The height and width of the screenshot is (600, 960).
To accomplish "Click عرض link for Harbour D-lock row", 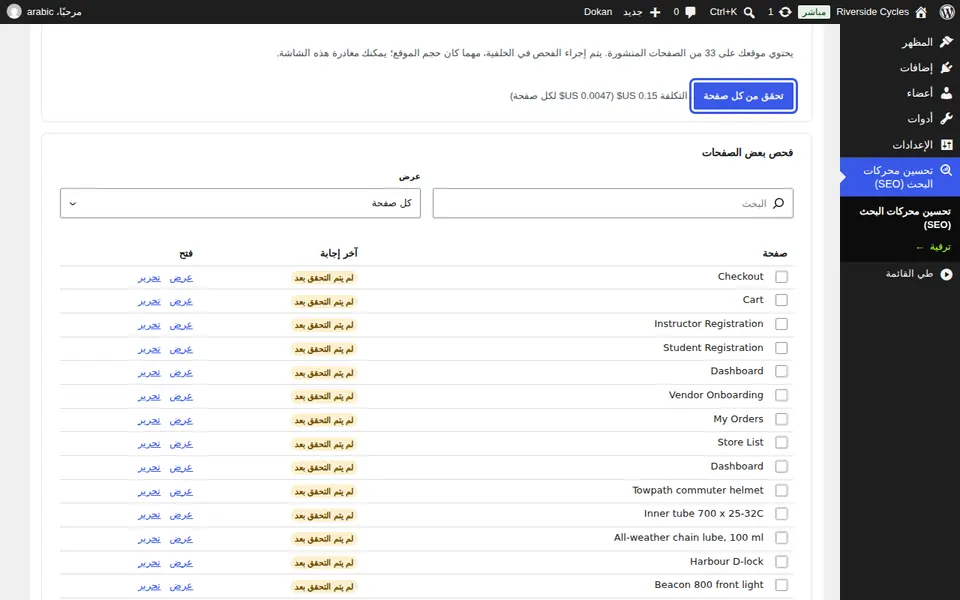I will click(181, 563).
